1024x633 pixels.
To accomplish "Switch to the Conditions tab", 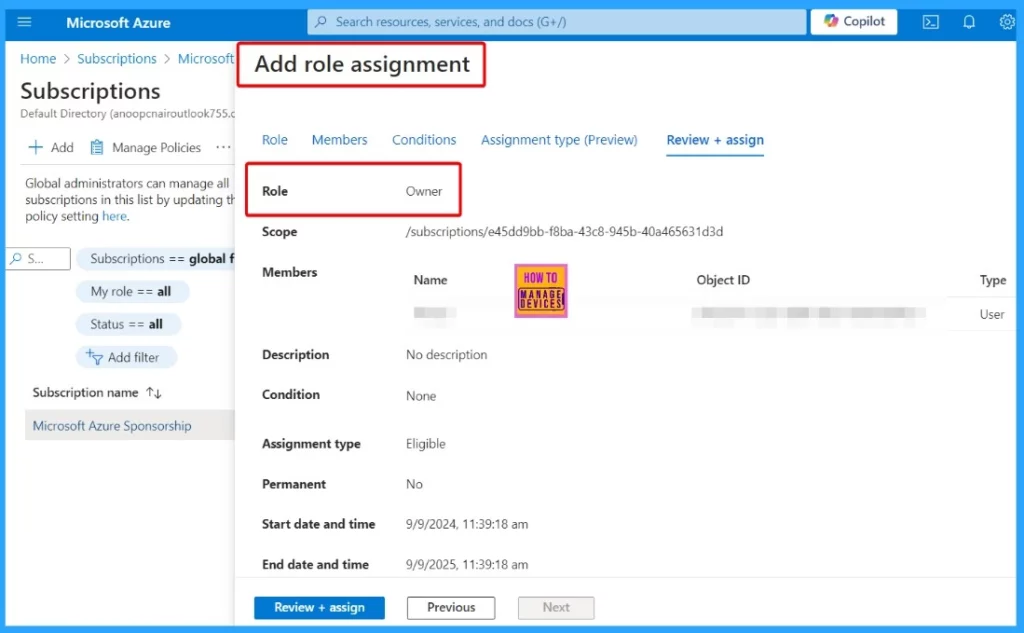I will [424, 140].
